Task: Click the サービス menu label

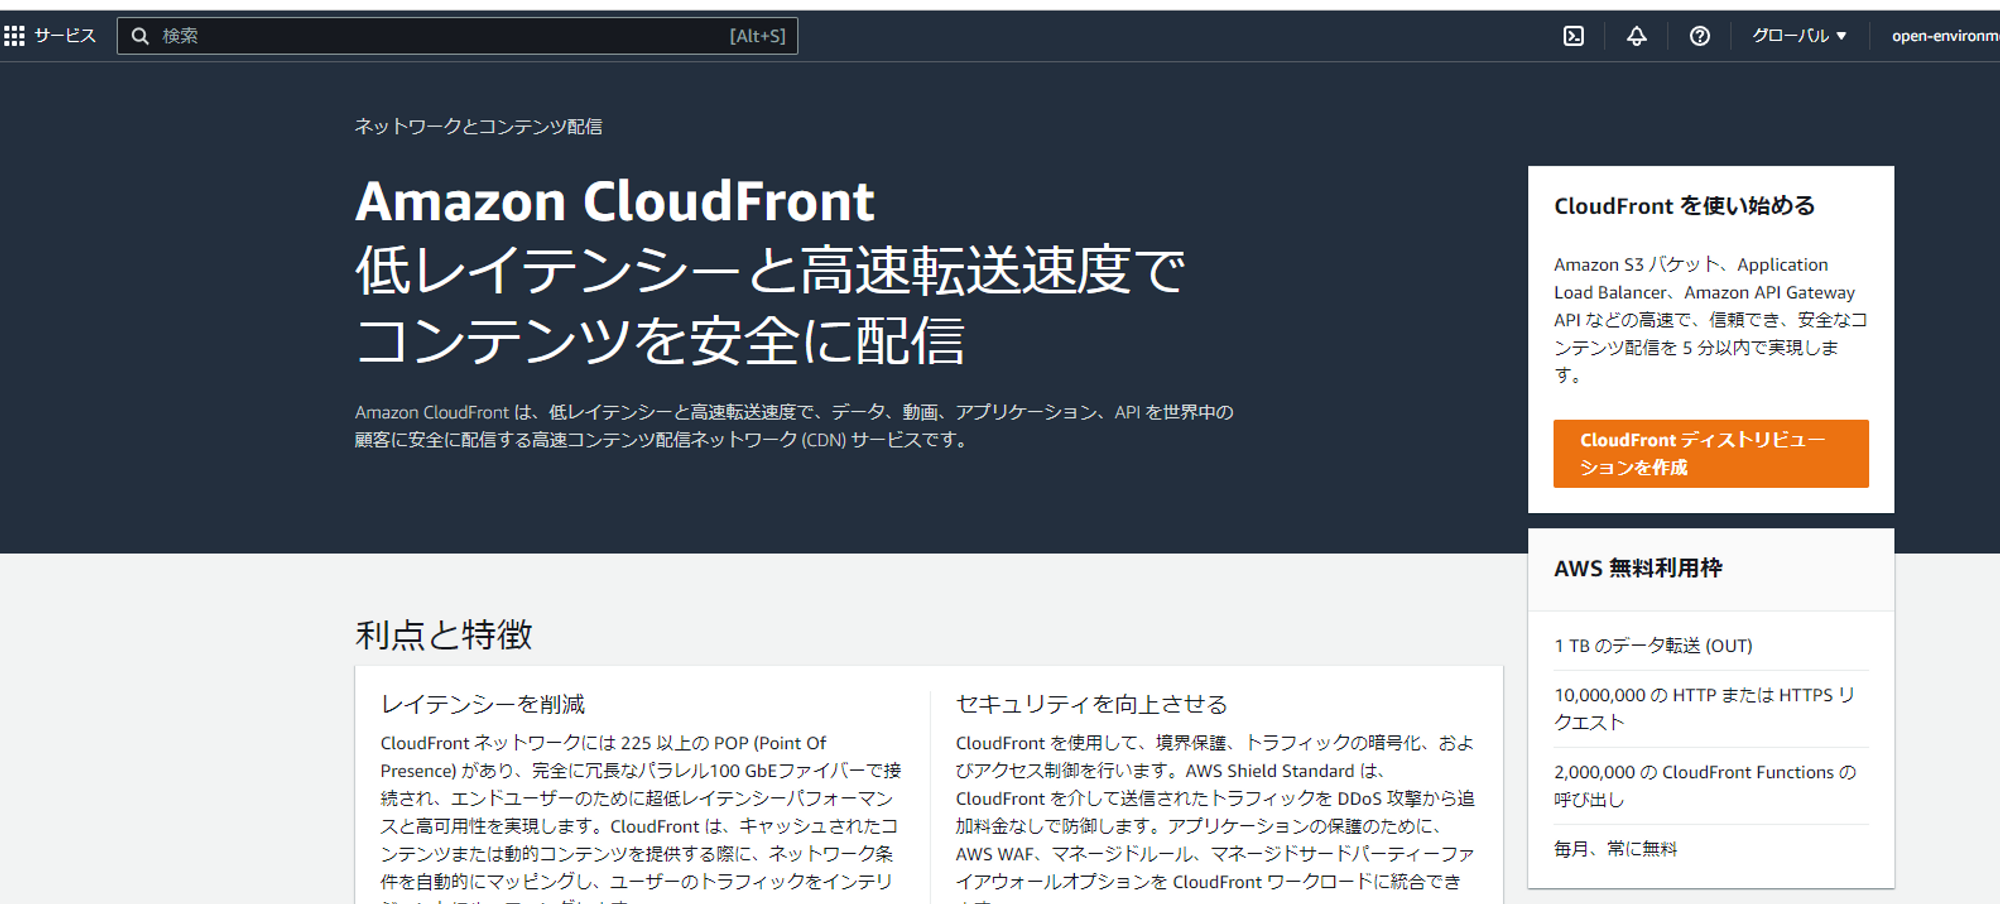Action: [65, 36]
